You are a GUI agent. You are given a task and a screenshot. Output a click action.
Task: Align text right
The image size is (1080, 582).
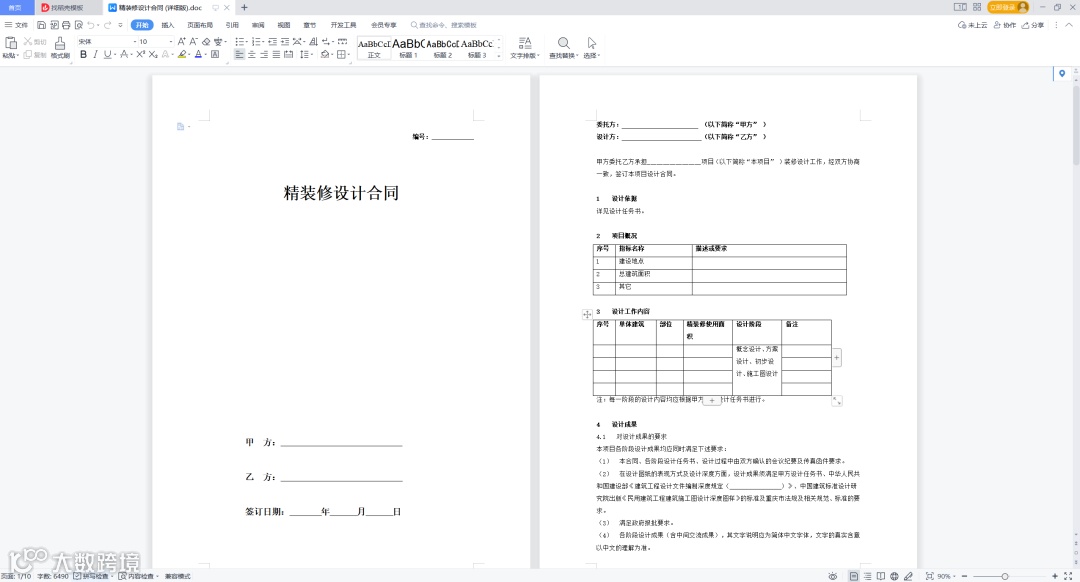[264, 54]
